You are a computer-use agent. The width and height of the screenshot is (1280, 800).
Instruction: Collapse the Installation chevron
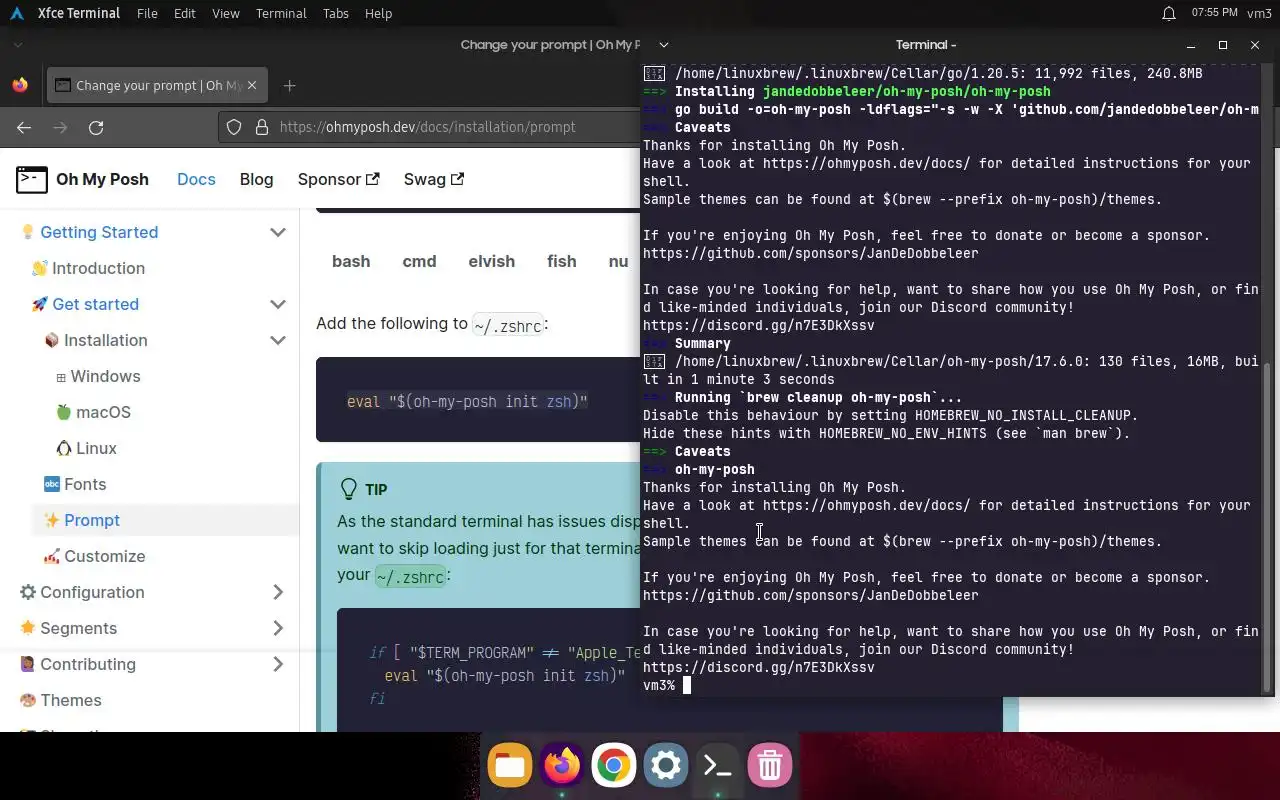pos(278,340)
